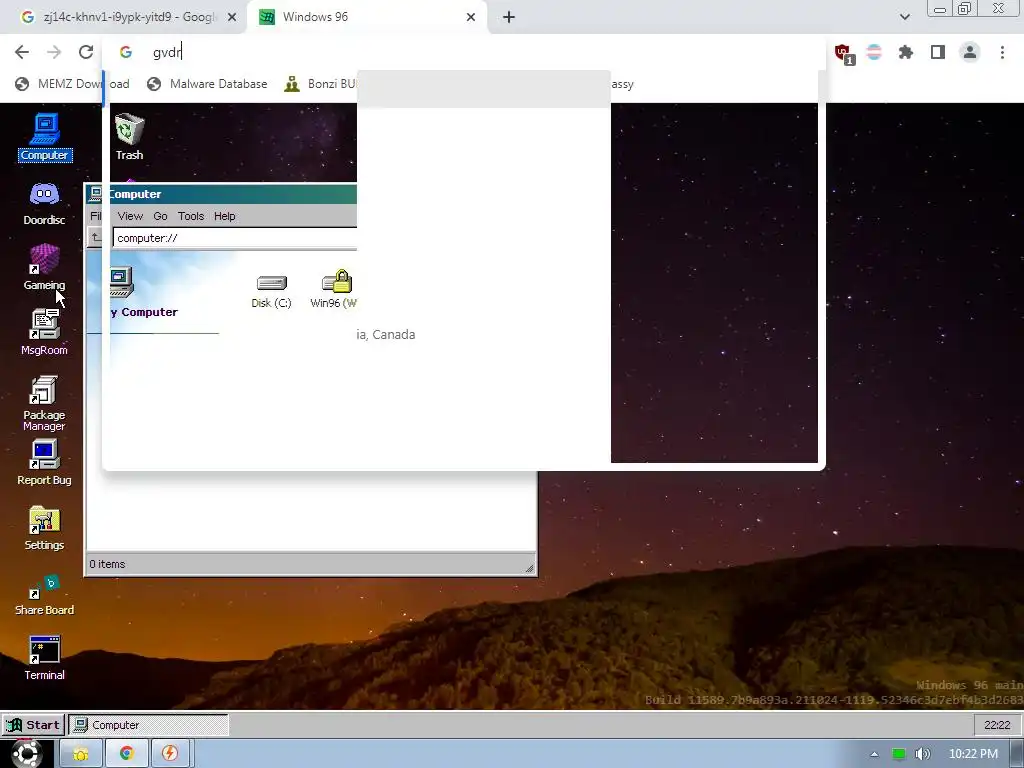Open the View menu in Computer window
Screen dimensions: 1024x768
pos(130,216)
